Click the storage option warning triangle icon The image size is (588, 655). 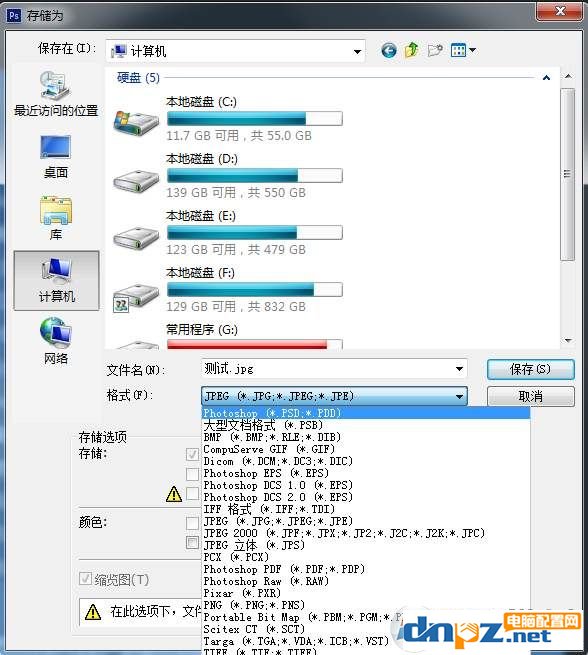(x=174, y=494)
